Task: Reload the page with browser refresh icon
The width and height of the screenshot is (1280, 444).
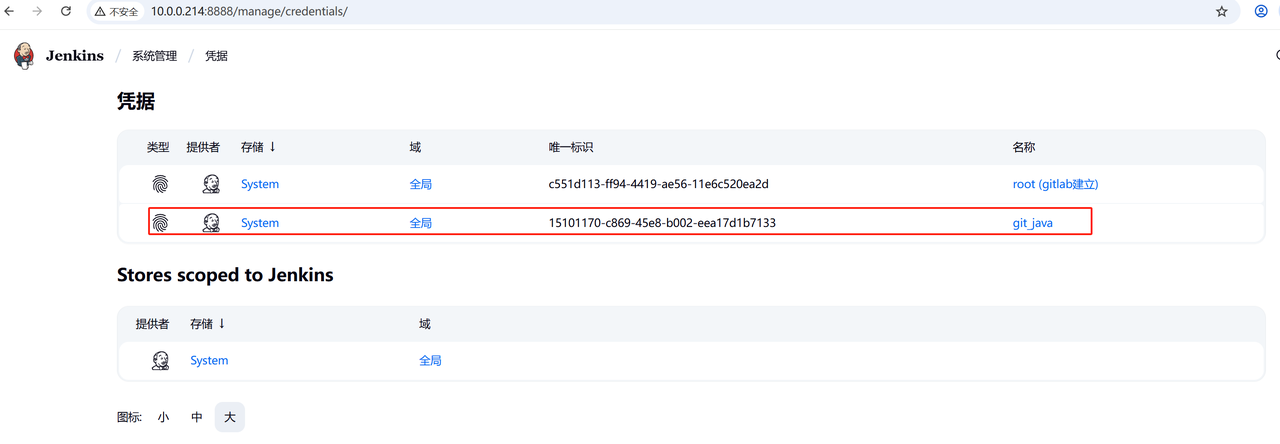Action: click(66, 12)
